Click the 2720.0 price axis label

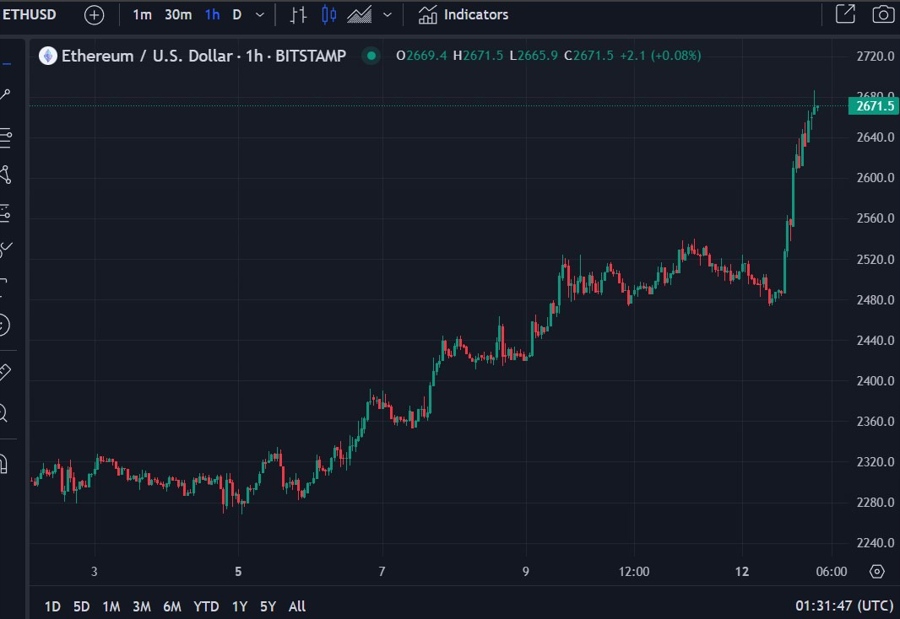click(875, 56)
